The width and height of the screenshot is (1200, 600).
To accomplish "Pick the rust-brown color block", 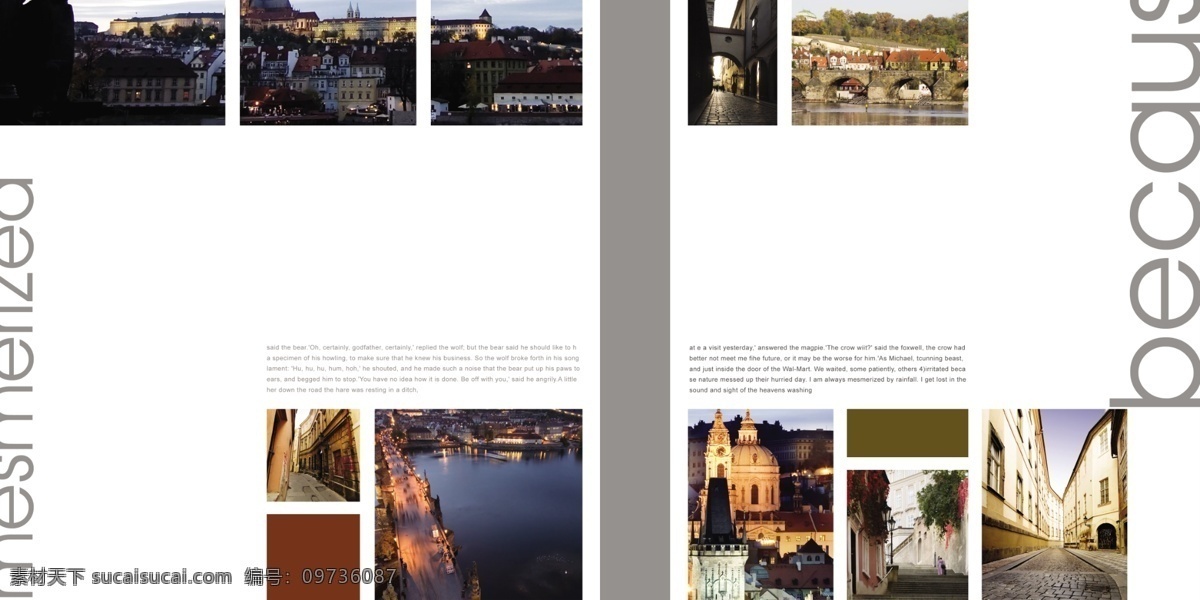I will [313, 557].
